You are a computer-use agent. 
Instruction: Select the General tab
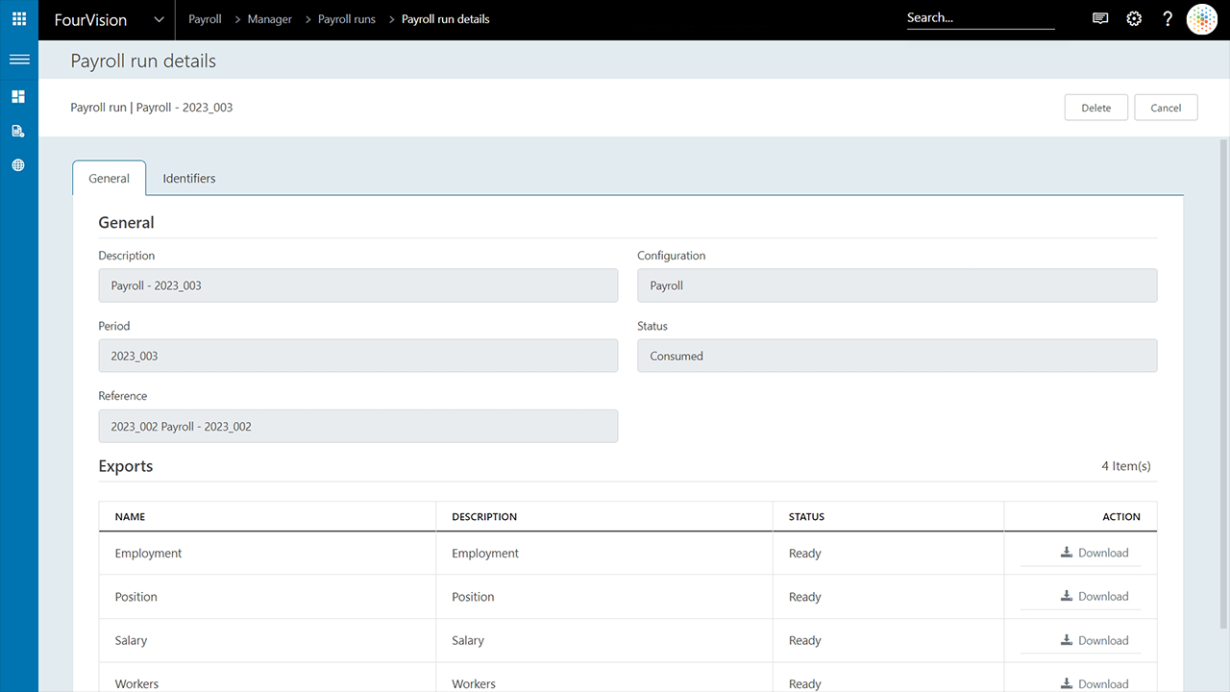108,178
